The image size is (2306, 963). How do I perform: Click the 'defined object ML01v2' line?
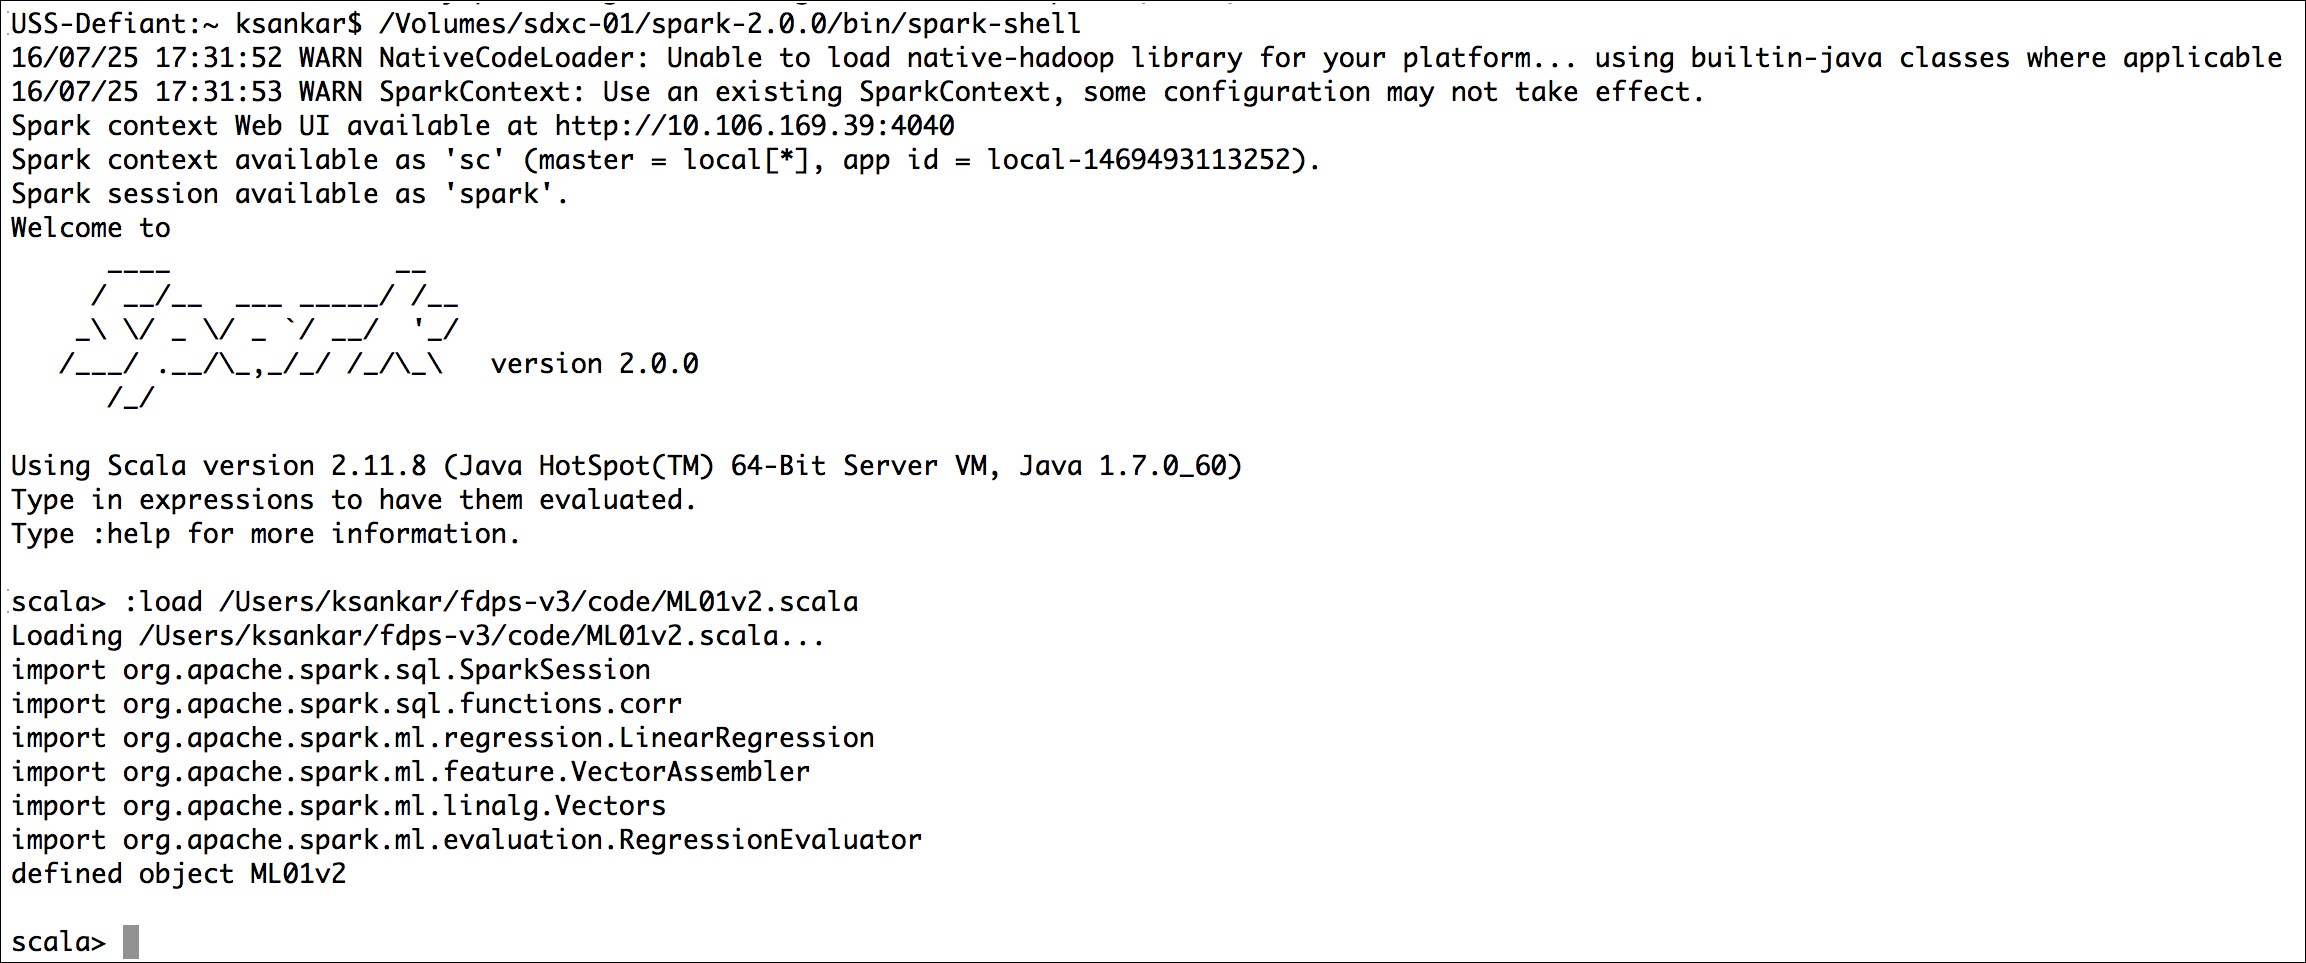pyautogui.click(x=179, y=874)
